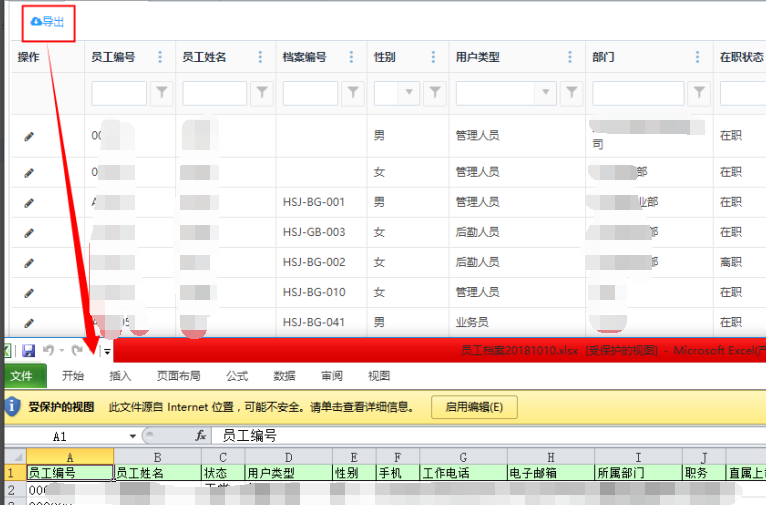Open the Excel Name Box dropdown arrow

[x=132, y=437]
